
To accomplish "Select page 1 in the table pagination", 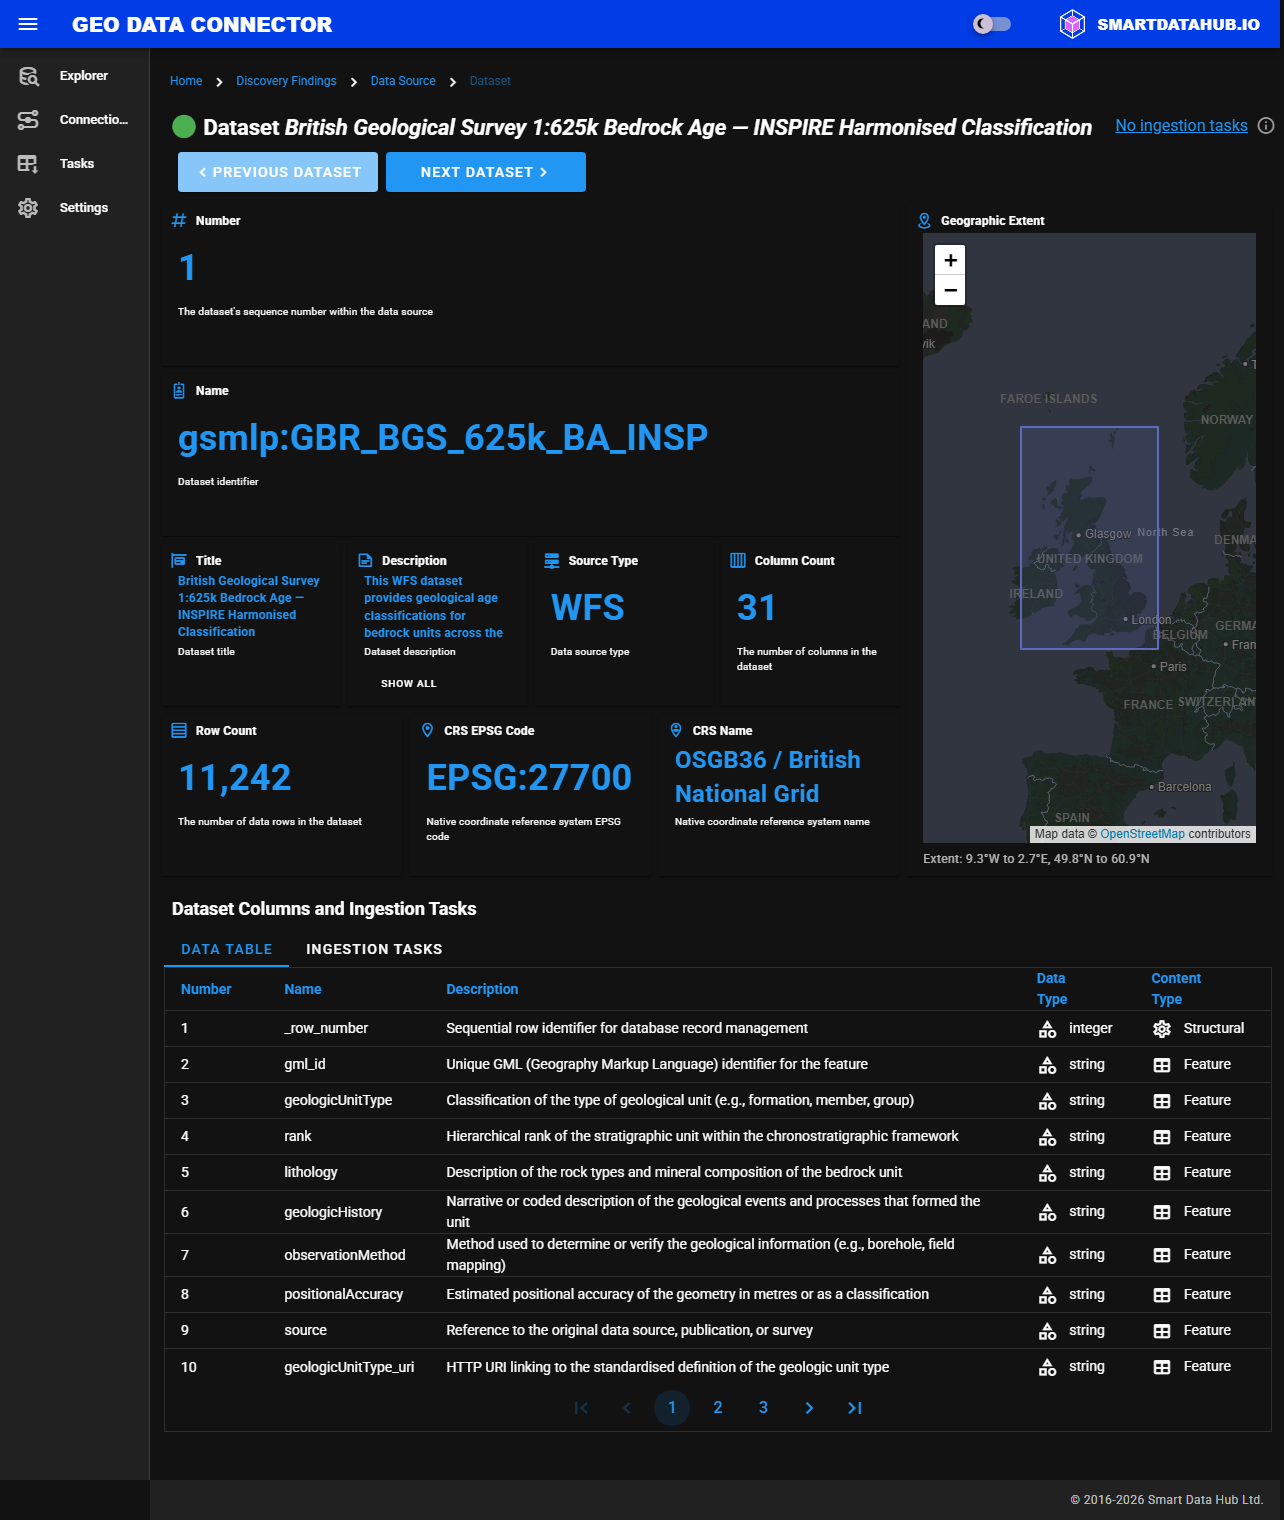I will (x=672, y=1408).
